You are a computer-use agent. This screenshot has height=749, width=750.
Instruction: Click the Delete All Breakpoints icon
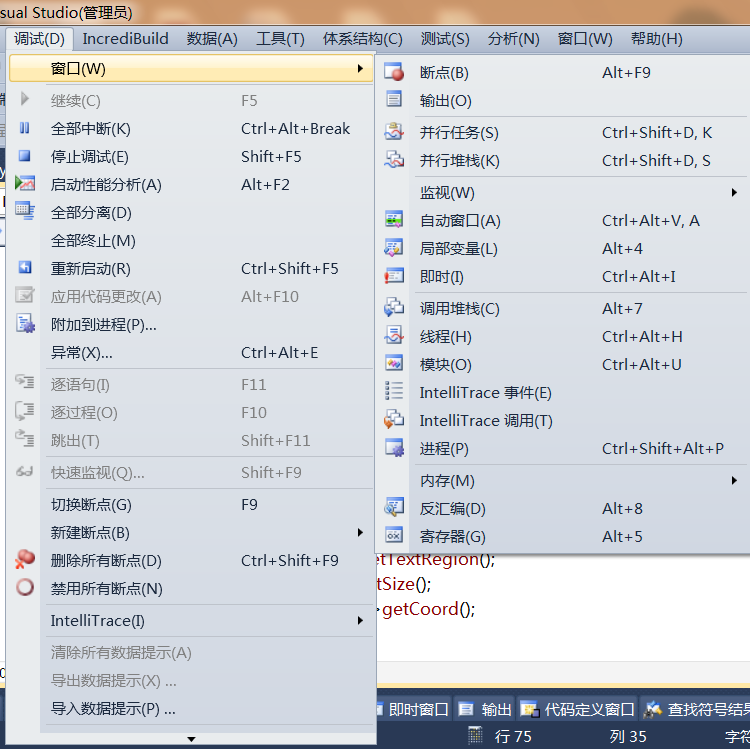pyautogui.click(x=25, y=559)
